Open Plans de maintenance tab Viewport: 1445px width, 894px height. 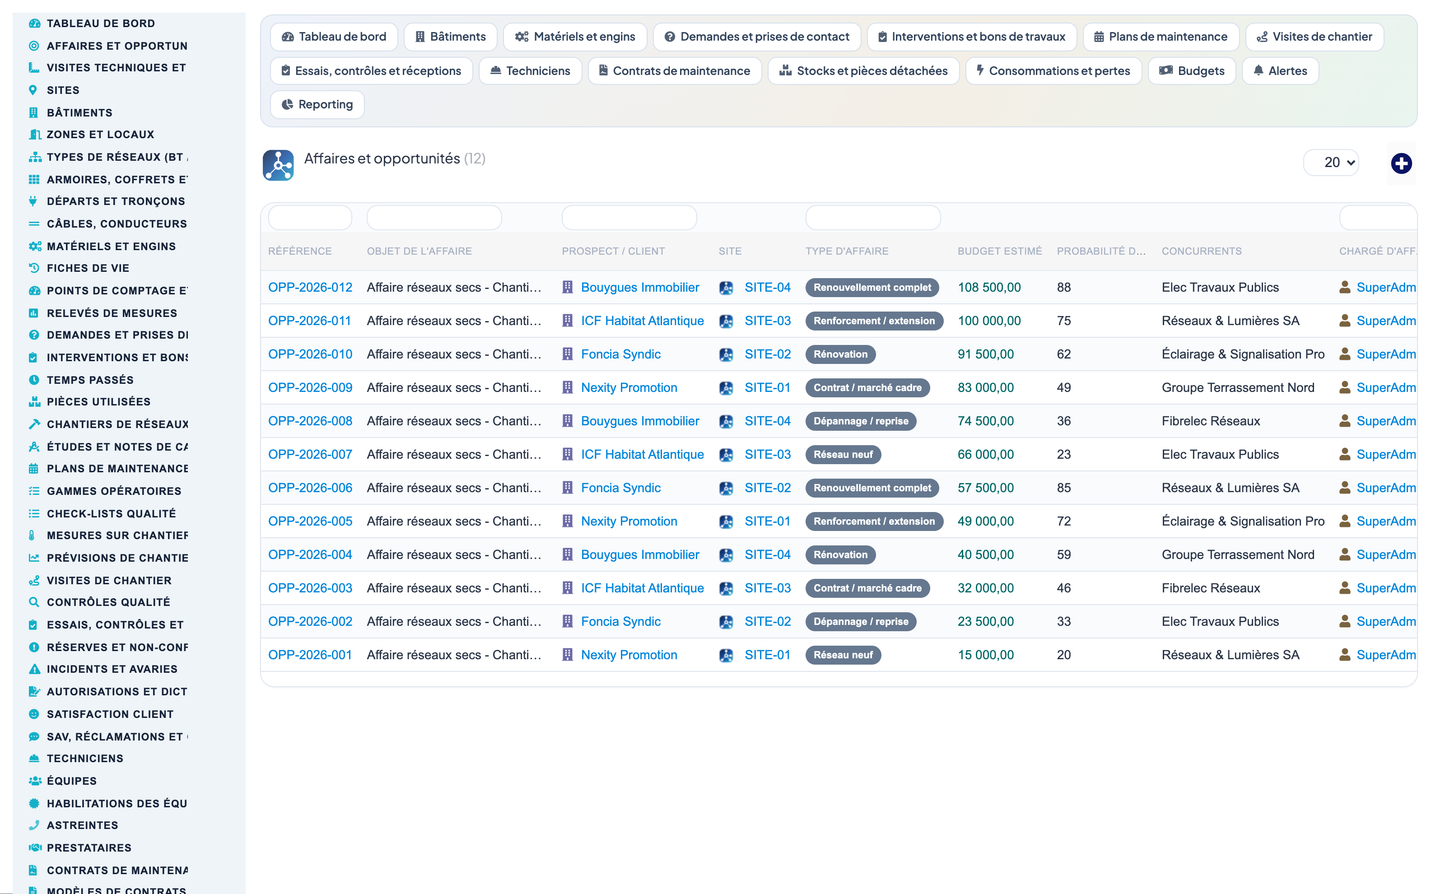(x=1160, y=37)
